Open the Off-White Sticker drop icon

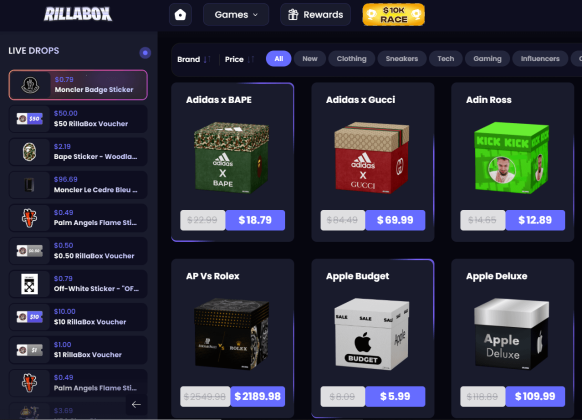[x=30, y=284]
